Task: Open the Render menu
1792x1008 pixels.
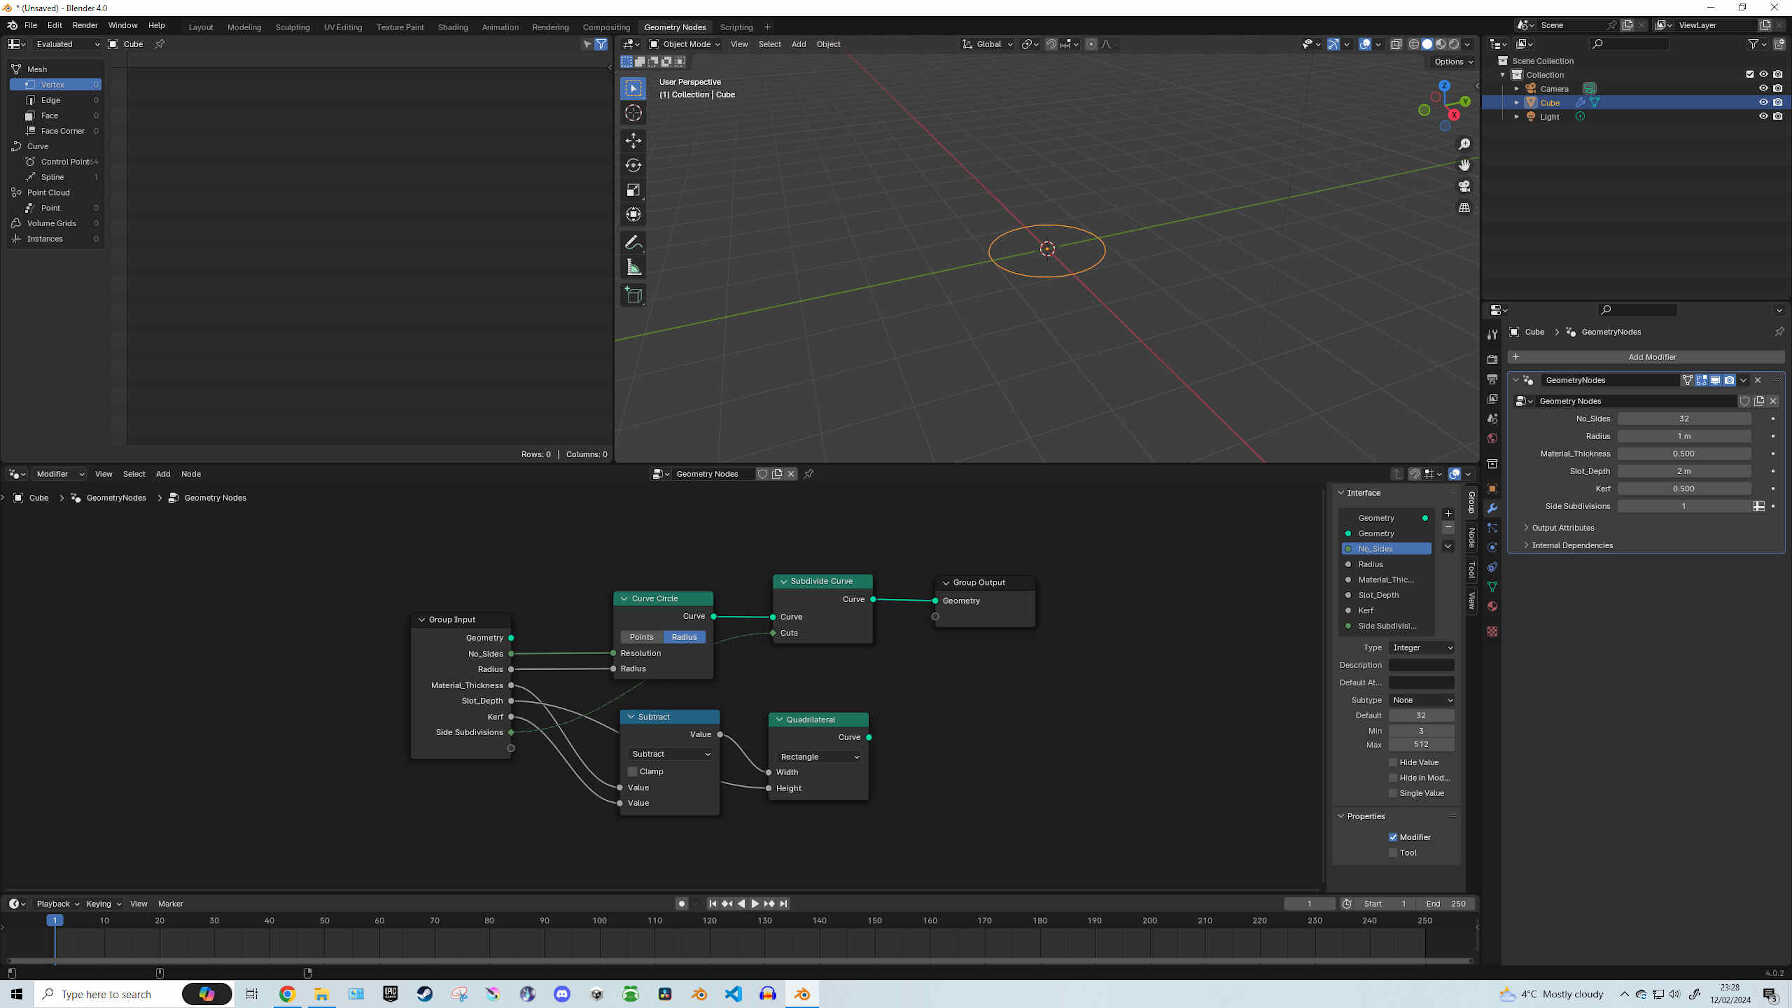Action: 85,25
